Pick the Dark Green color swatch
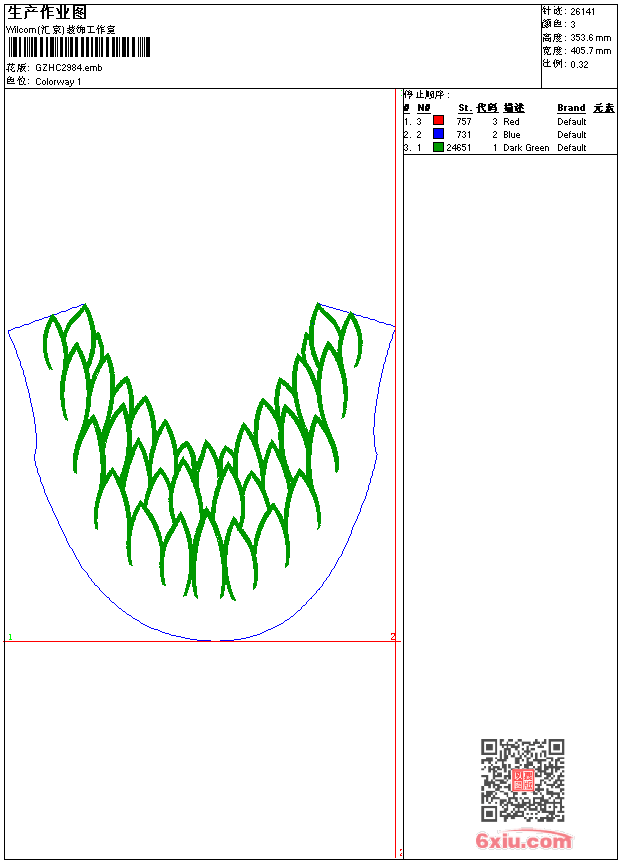620x860 pixels. 438,147
